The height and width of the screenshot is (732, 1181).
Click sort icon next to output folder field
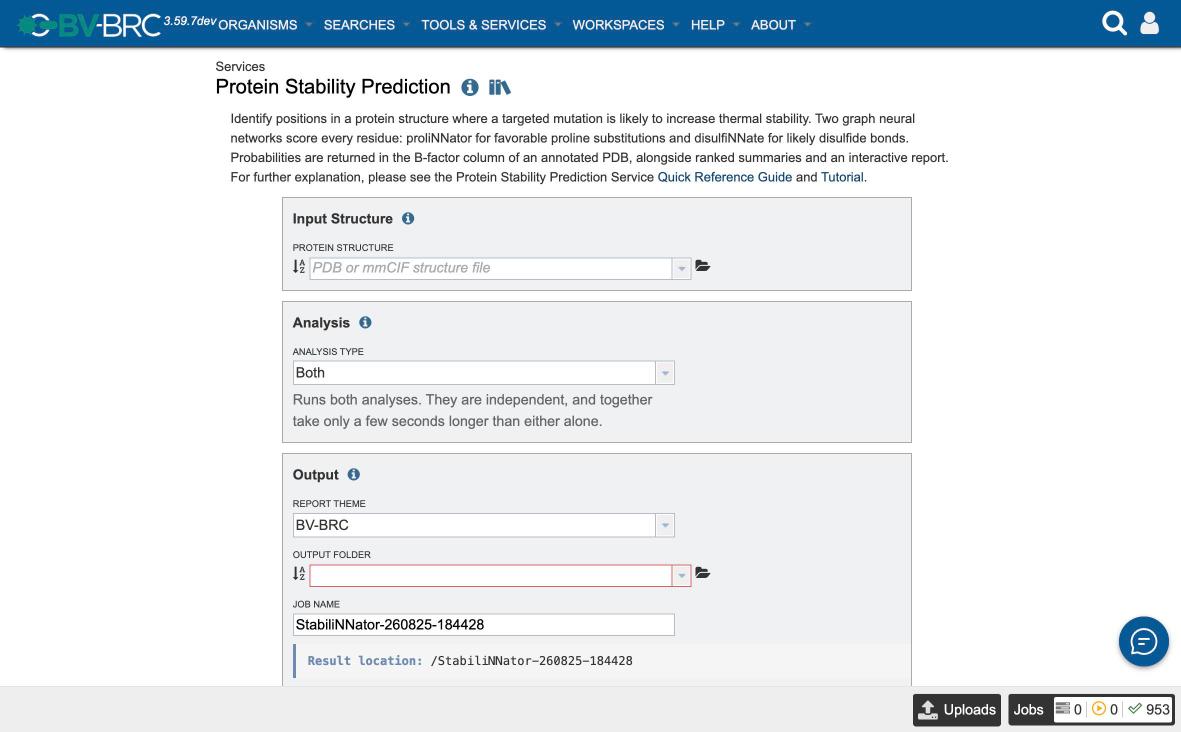pyautogui.click(x=299, y=574)
